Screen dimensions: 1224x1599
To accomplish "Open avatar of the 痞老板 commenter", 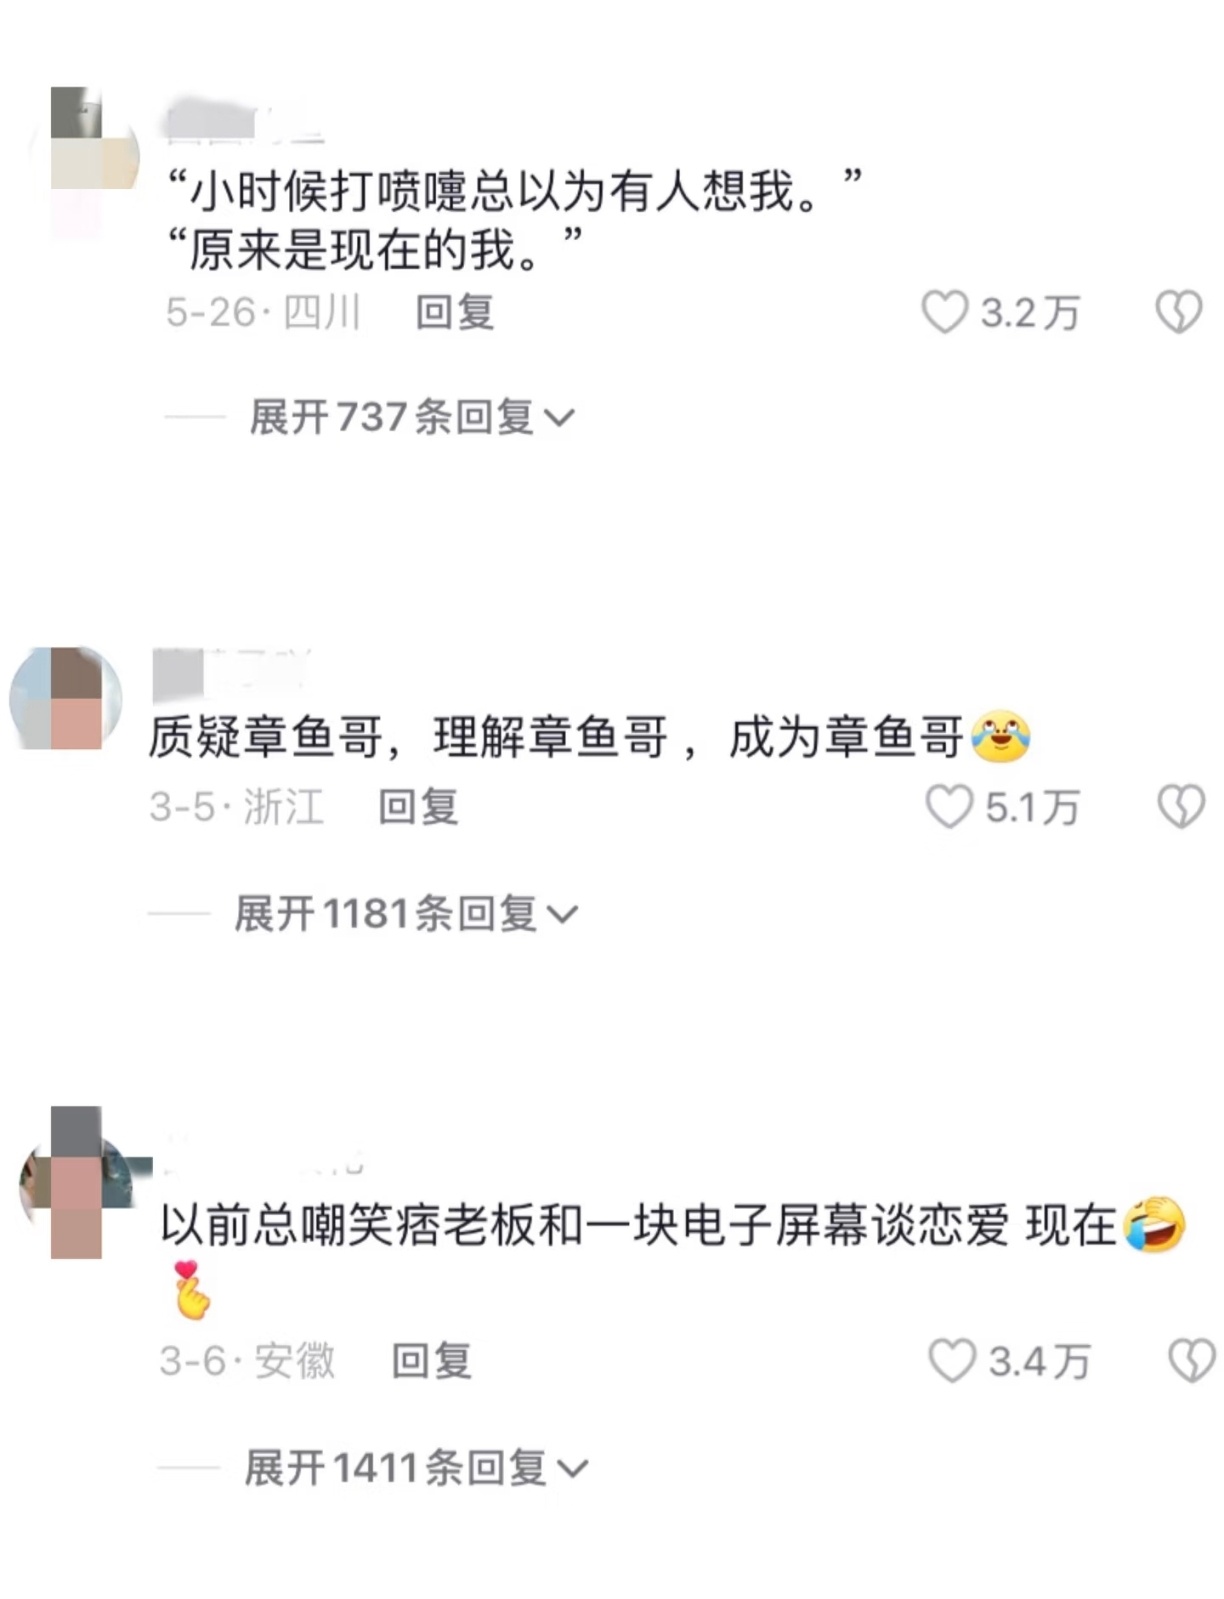I will coord(77,1183).
